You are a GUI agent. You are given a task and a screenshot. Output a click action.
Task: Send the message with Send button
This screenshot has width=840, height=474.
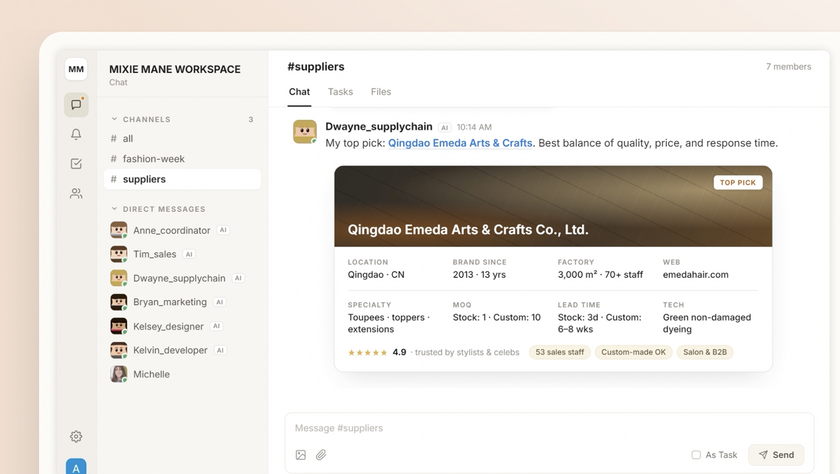point(776,455)
